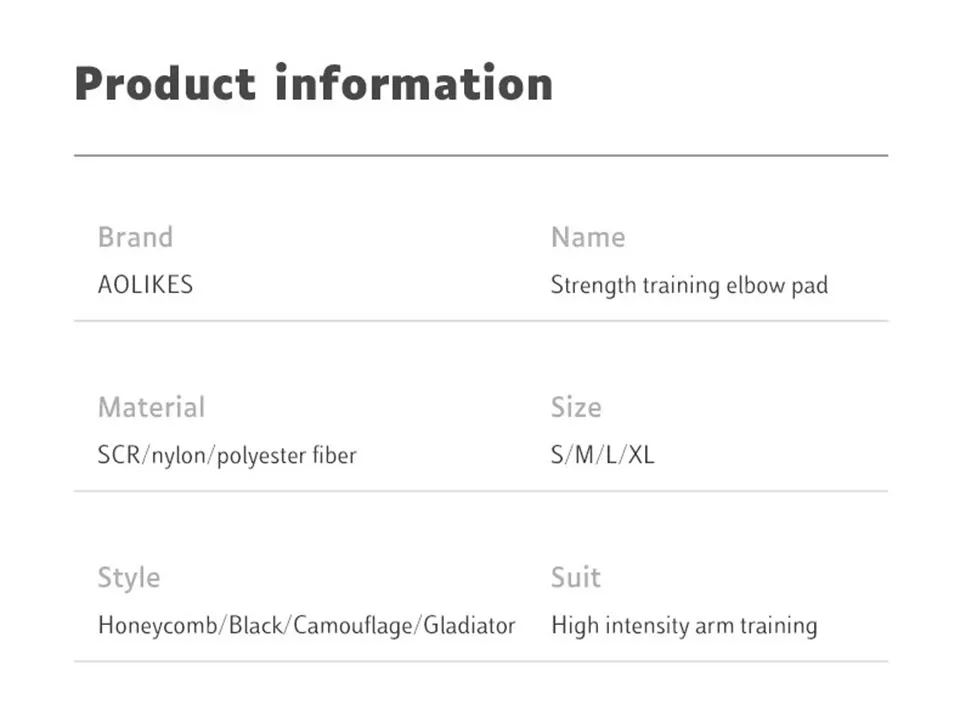Click "polyester fiber" in the Material value
The height and width of the screenshot is (705, 960).
[x=287, y=457]
